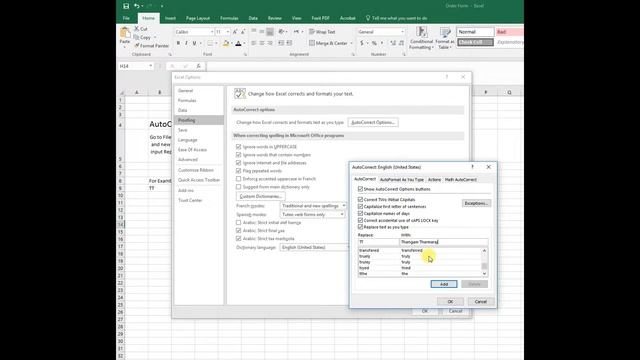Click Custom Dictionaries button

[x=260, y=196]
